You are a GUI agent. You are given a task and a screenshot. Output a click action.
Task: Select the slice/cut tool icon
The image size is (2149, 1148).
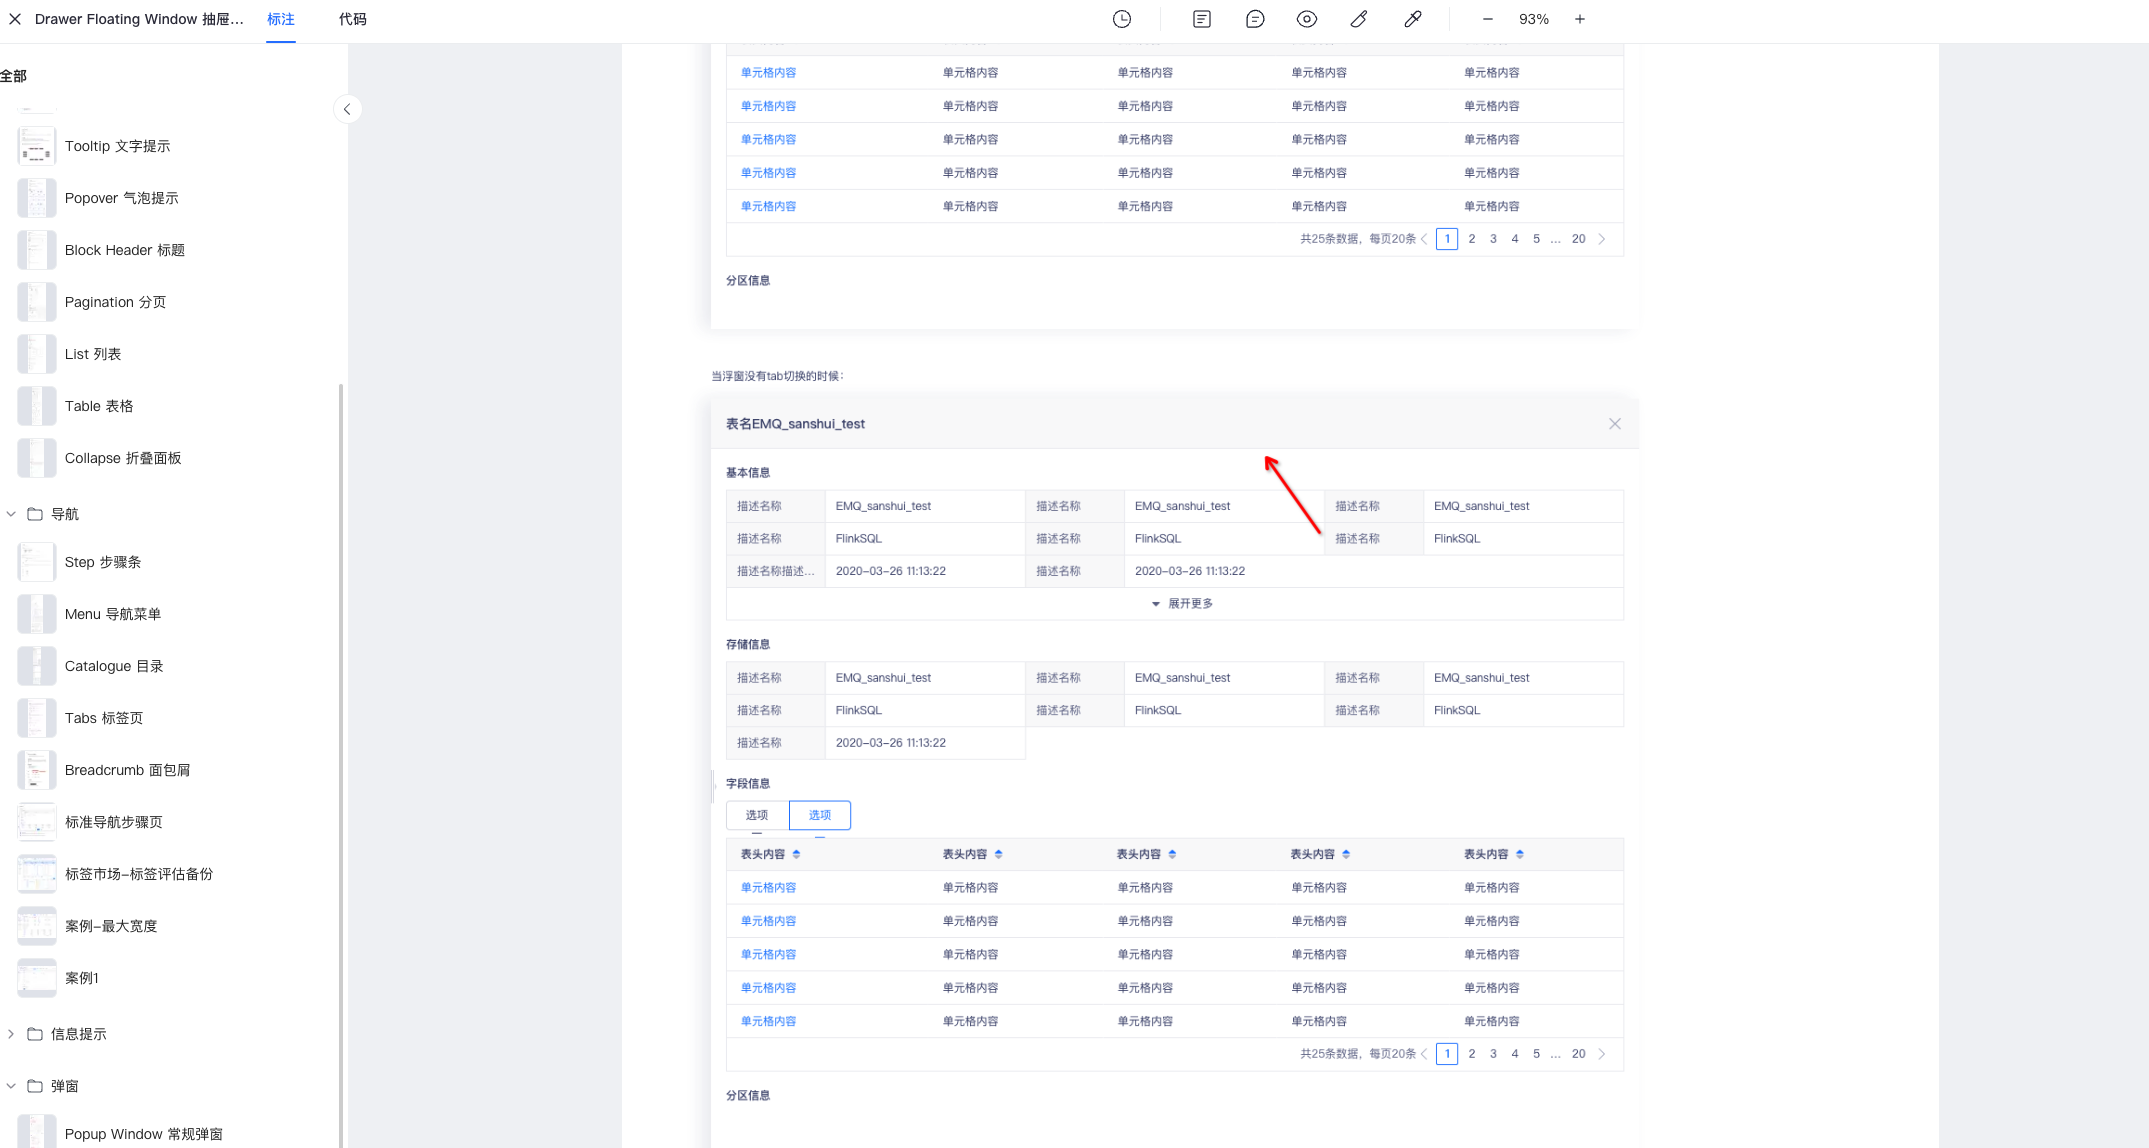pyautogui.click(x=1358, y=19)
